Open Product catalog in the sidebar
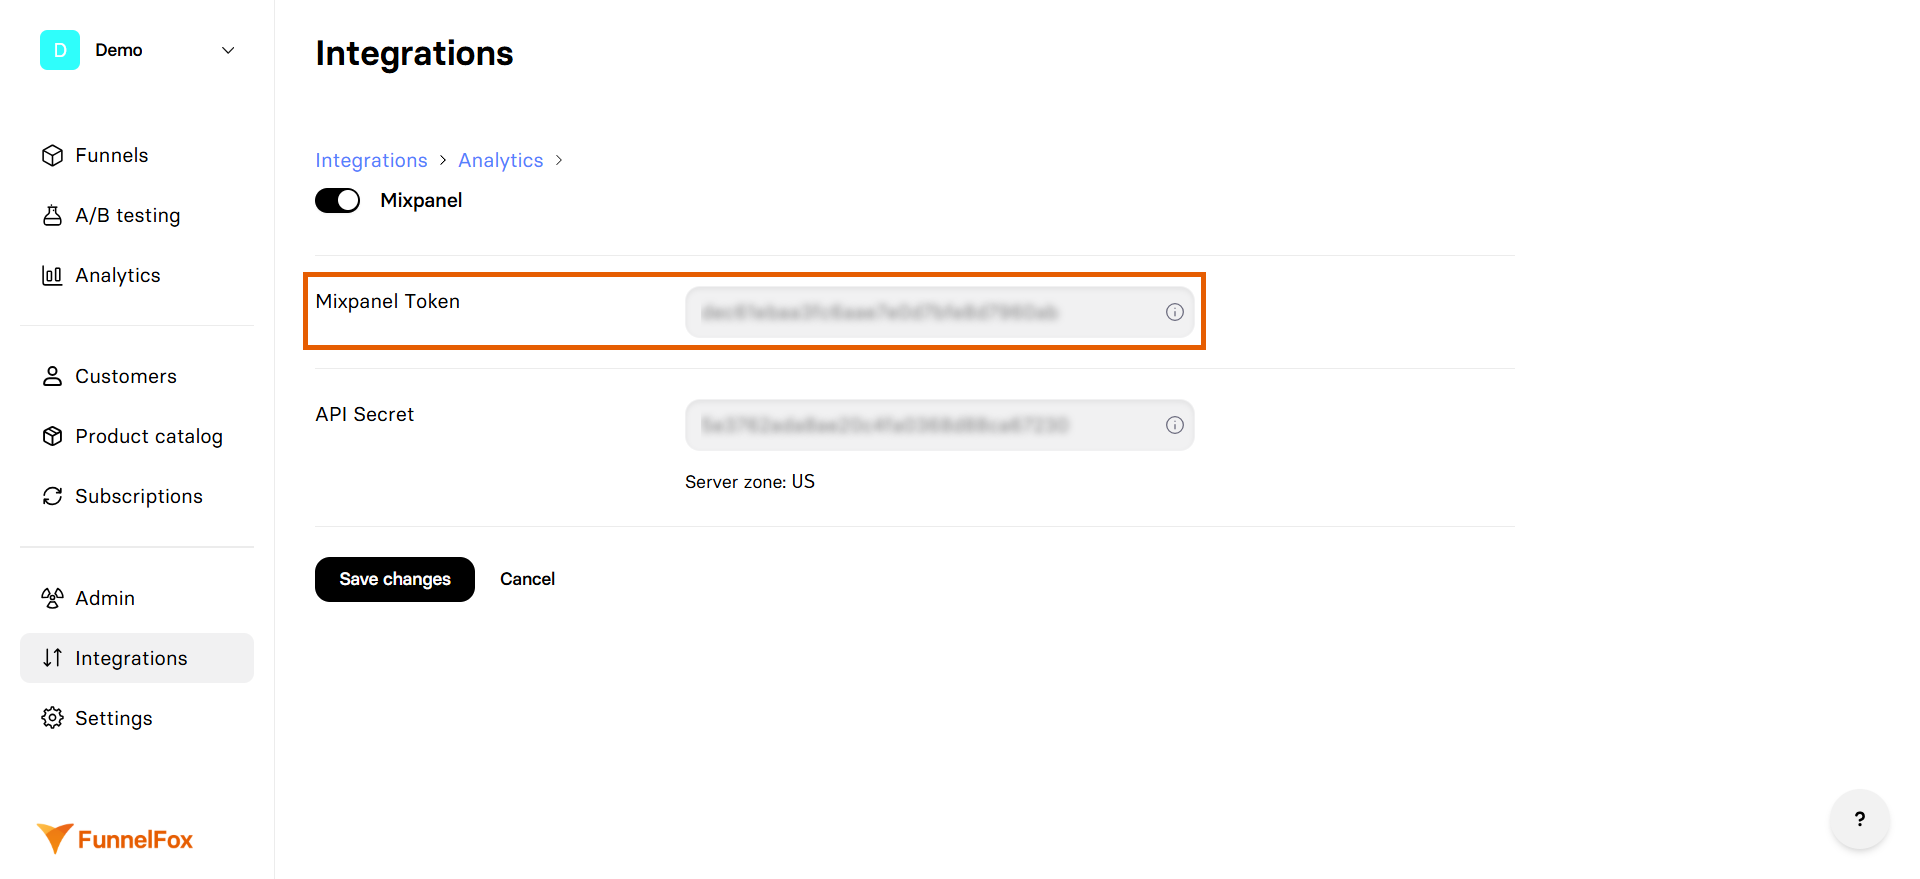 coord(137,436)
